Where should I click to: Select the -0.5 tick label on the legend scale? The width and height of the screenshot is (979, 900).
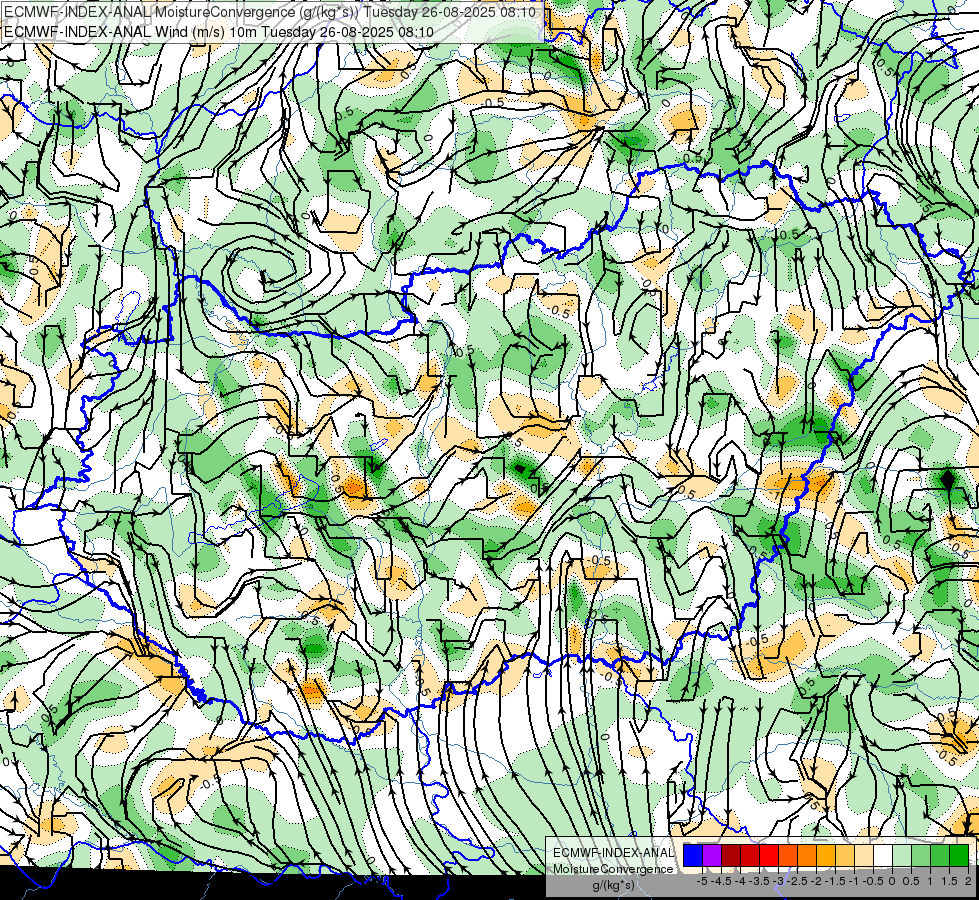click(873, 881)
